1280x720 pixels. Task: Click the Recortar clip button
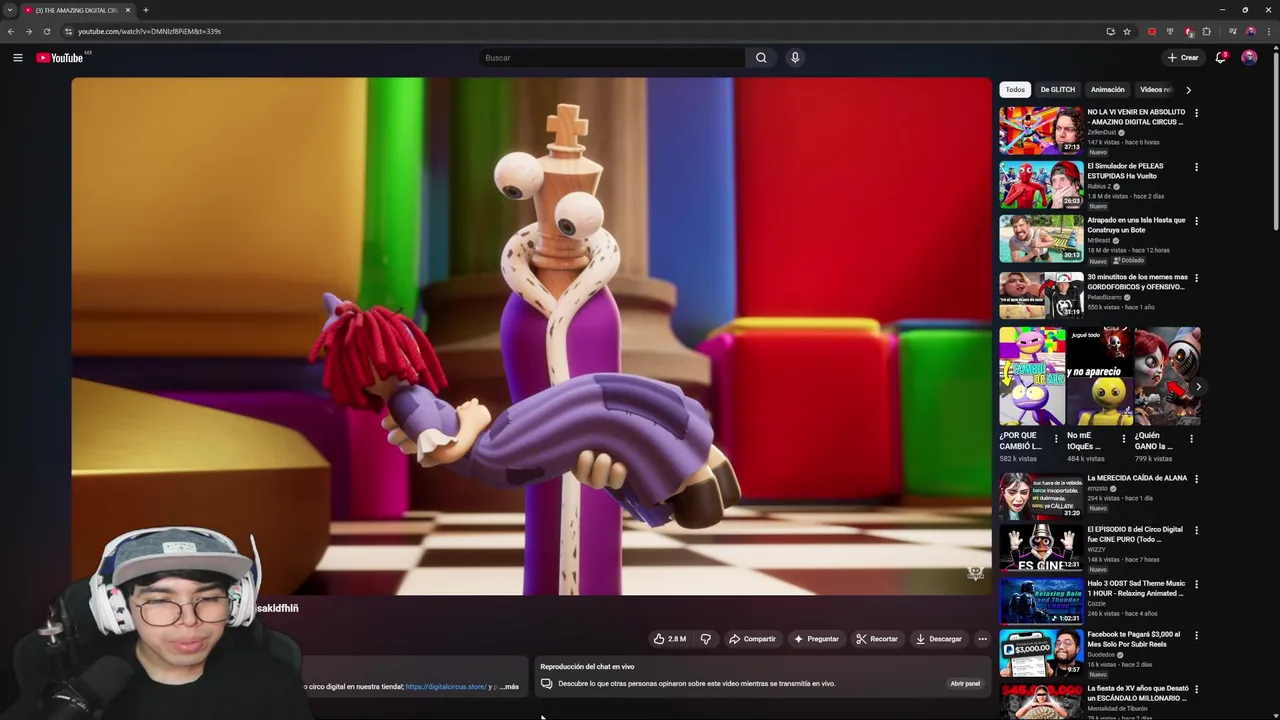877,639
